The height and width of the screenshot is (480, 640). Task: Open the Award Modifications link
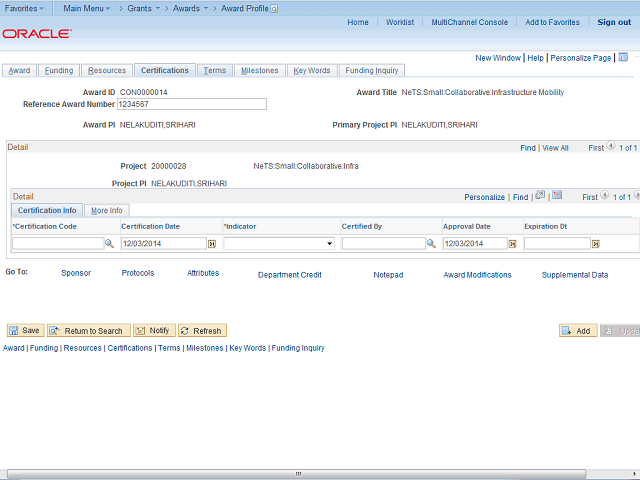point(478,275)
